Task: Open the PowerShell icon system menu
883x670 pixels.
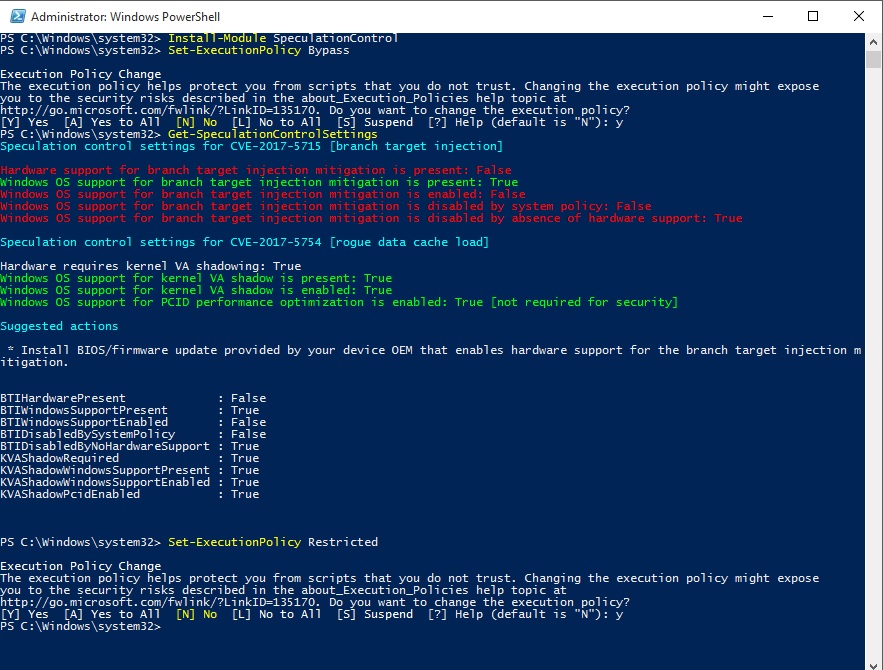Action: click(17, 16)
